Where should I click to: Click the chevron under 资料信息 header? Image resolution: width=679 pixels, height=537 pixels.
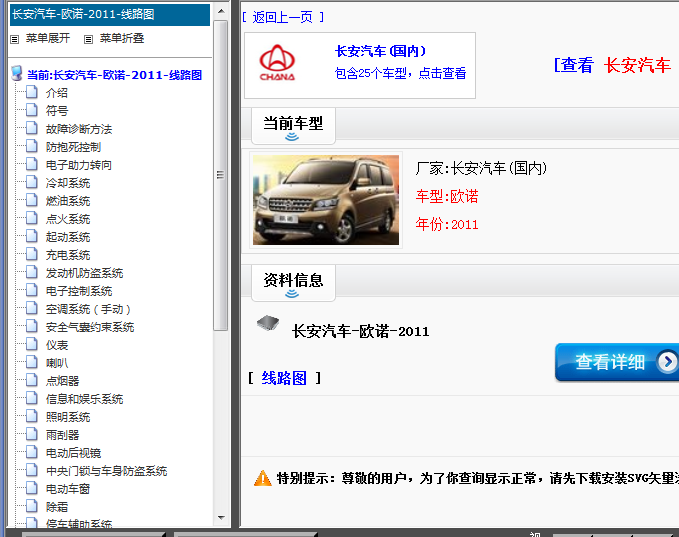292,294
